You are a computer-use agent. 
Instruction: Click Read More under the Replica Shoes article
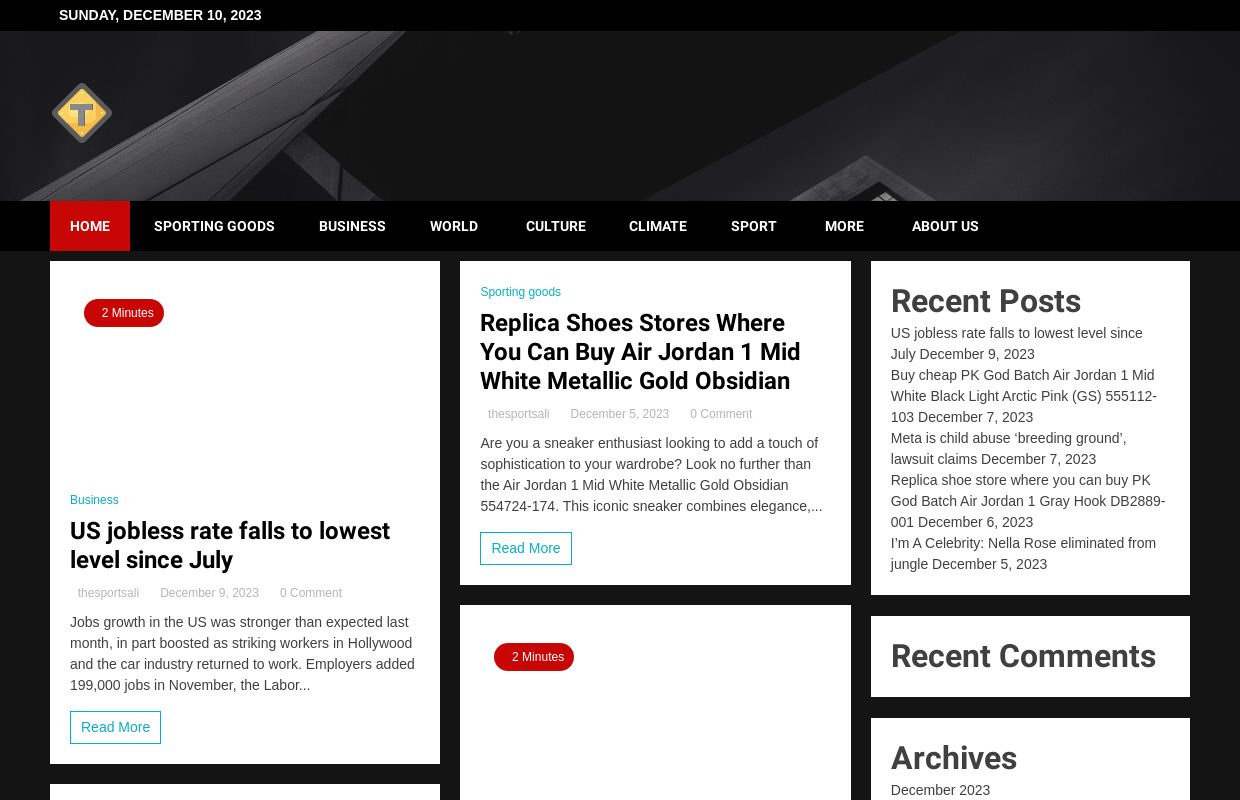pyautogui.click(x=526, y=548)
